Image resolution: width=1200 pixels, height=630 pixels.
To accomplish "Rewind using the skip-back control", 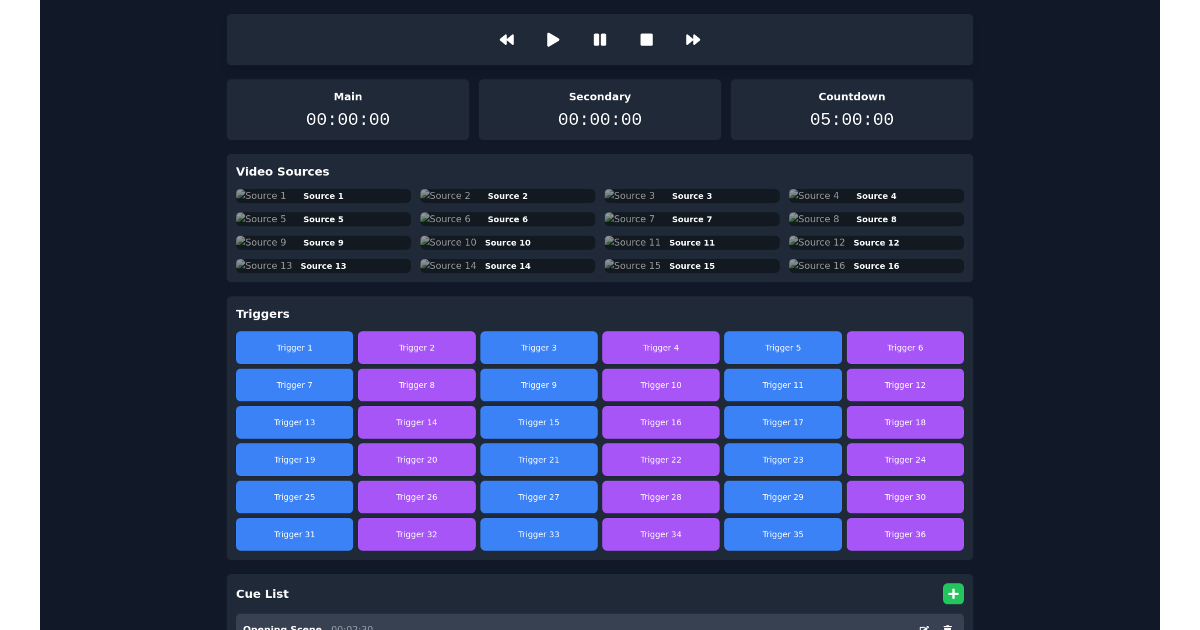I will pyautogui.click(x=507, y=39).
